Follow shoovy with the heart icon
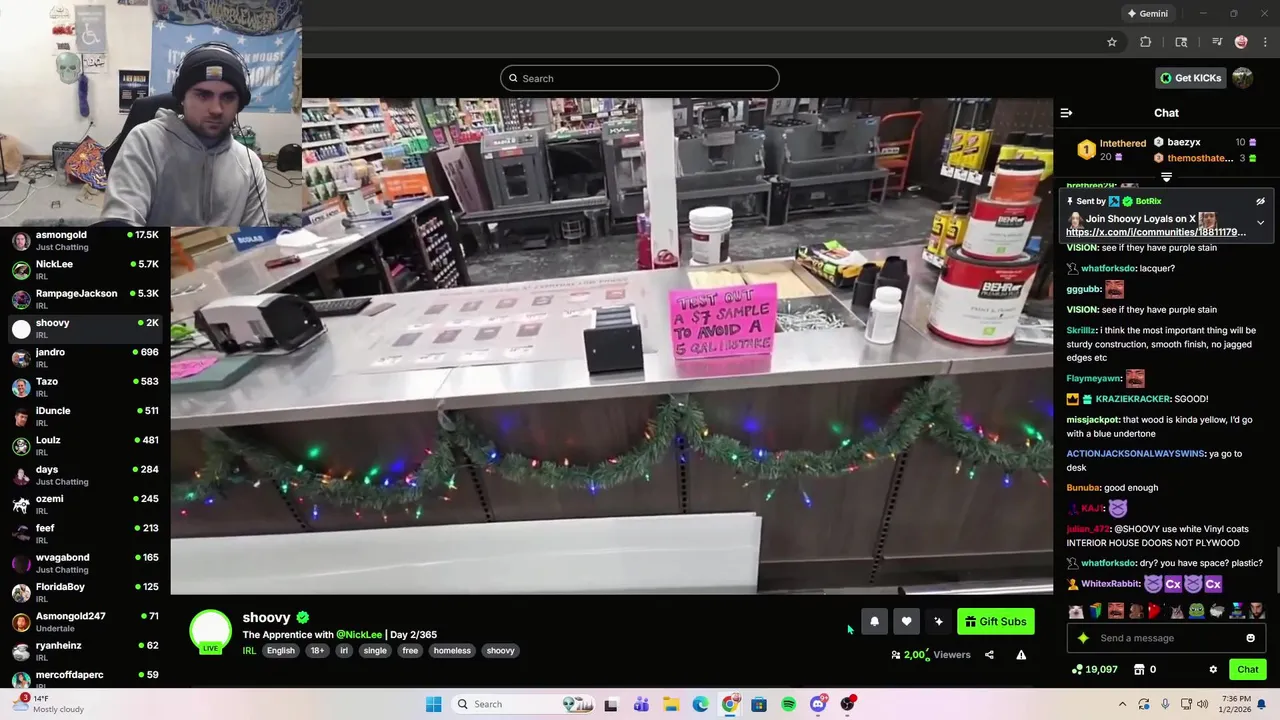This screenshot has width=1280, height=720. click(x=906, y=621)
